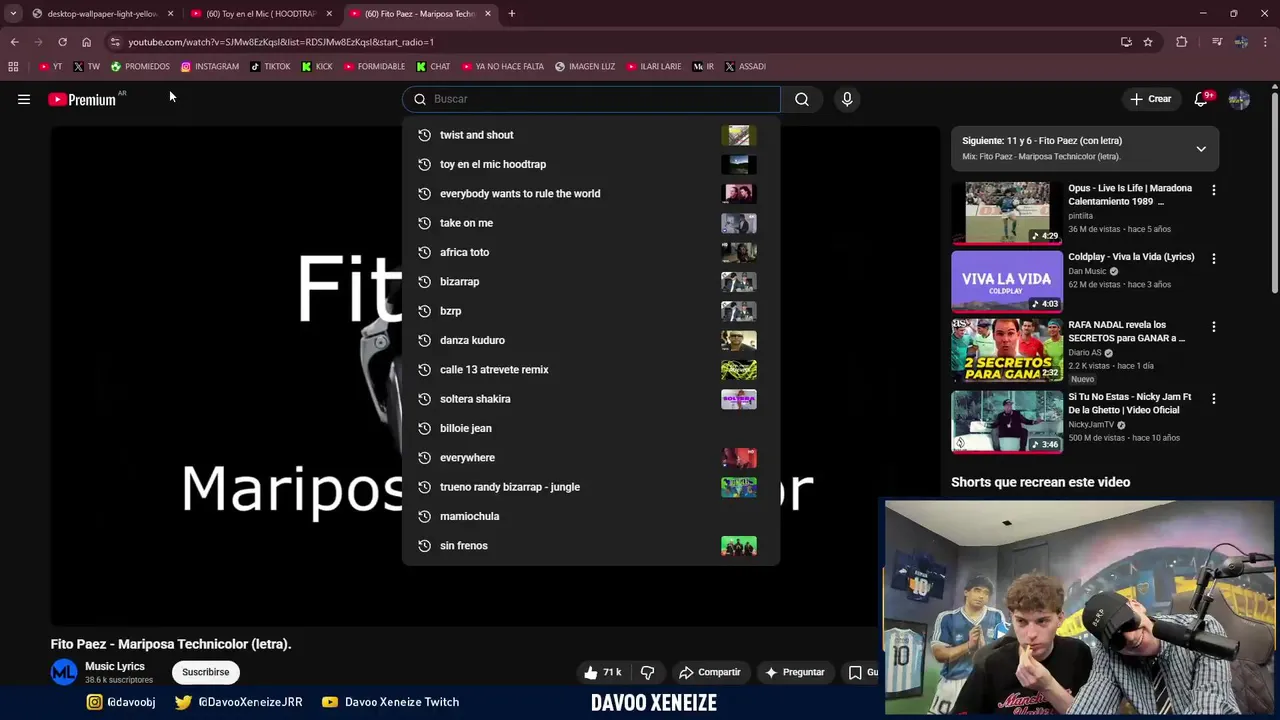Screen dimensions: 1280x720
Task: Select suggestion 'toy en el mic hoodtrap'
Action: click(x=590, y=164)
